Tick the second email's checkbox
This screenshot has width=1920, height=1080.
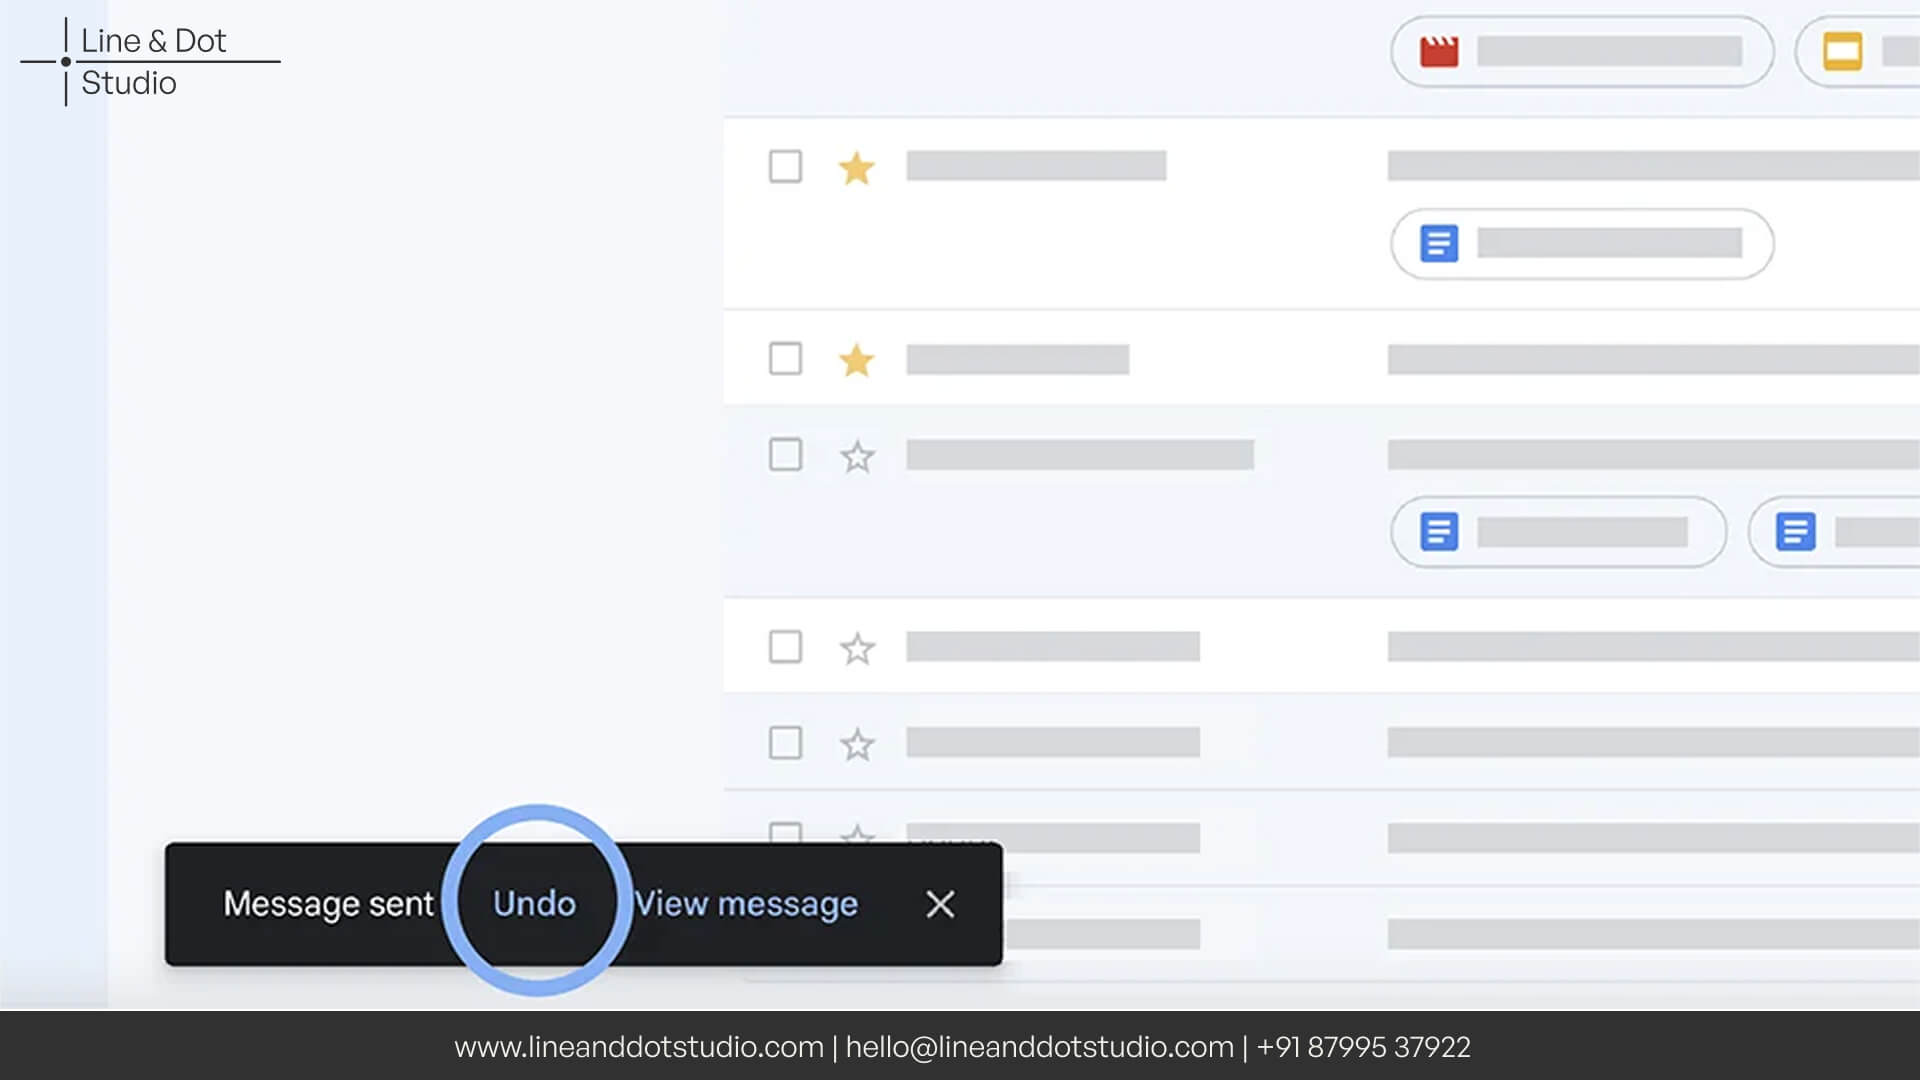(785, 358)
